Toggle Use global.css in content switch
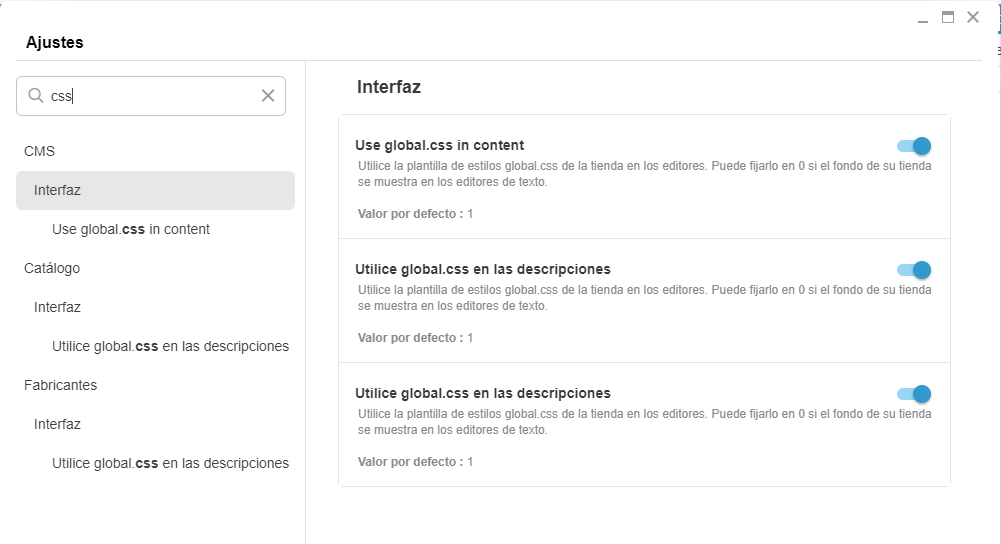 click(x=914, y=146)
